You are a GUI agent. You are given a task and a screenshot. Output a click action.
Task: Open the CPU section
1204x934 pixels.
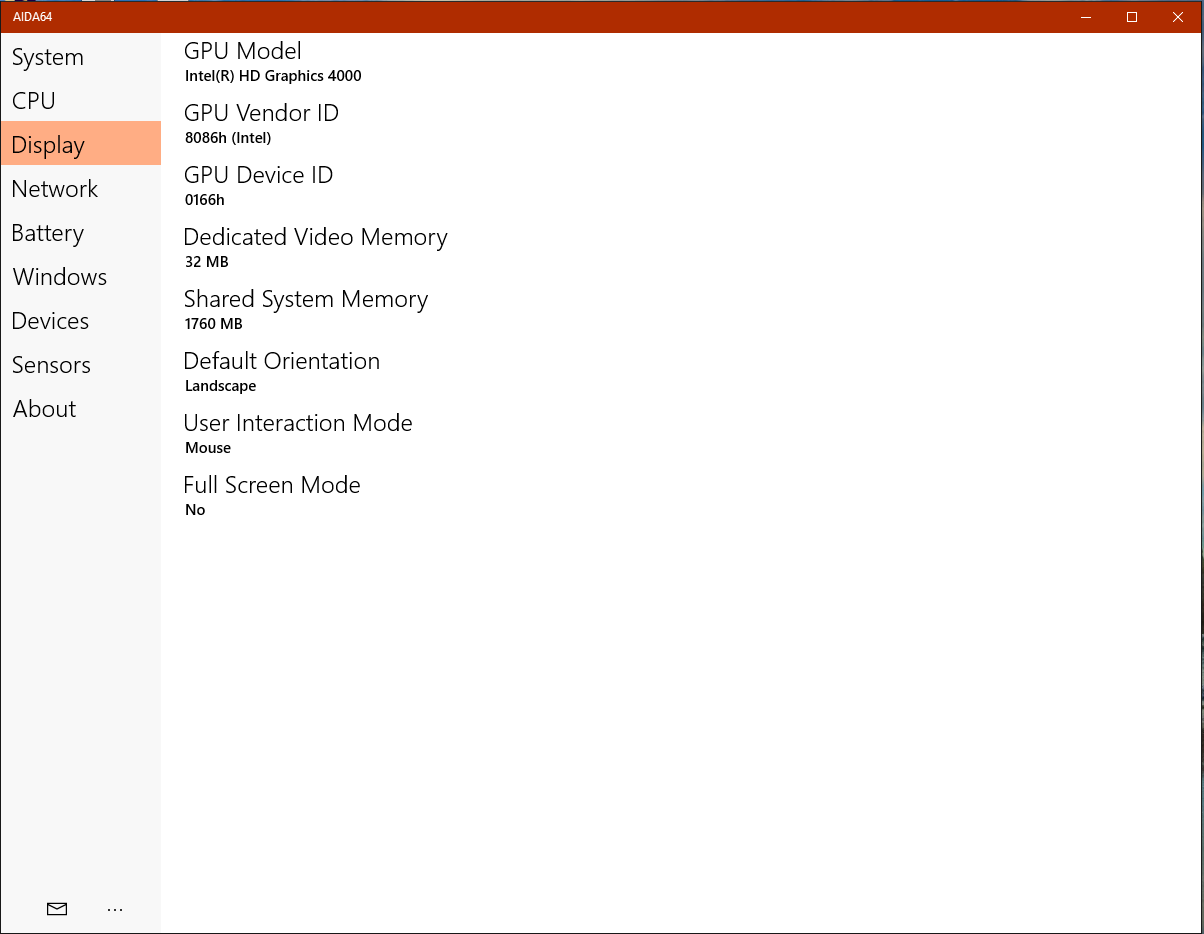tap(80, 101)
